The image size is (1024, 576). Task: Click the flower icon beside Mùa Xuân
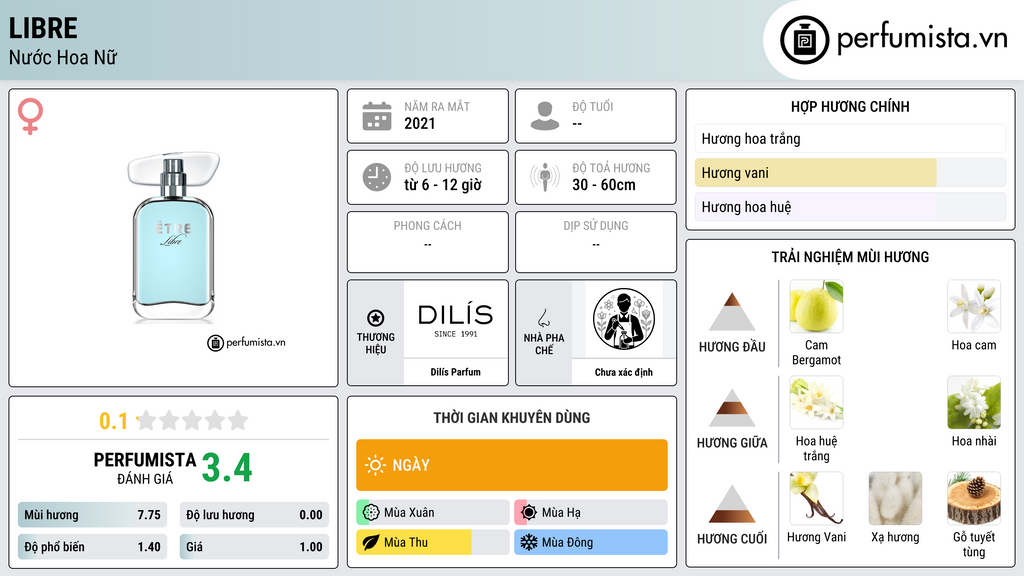[371, 513]
